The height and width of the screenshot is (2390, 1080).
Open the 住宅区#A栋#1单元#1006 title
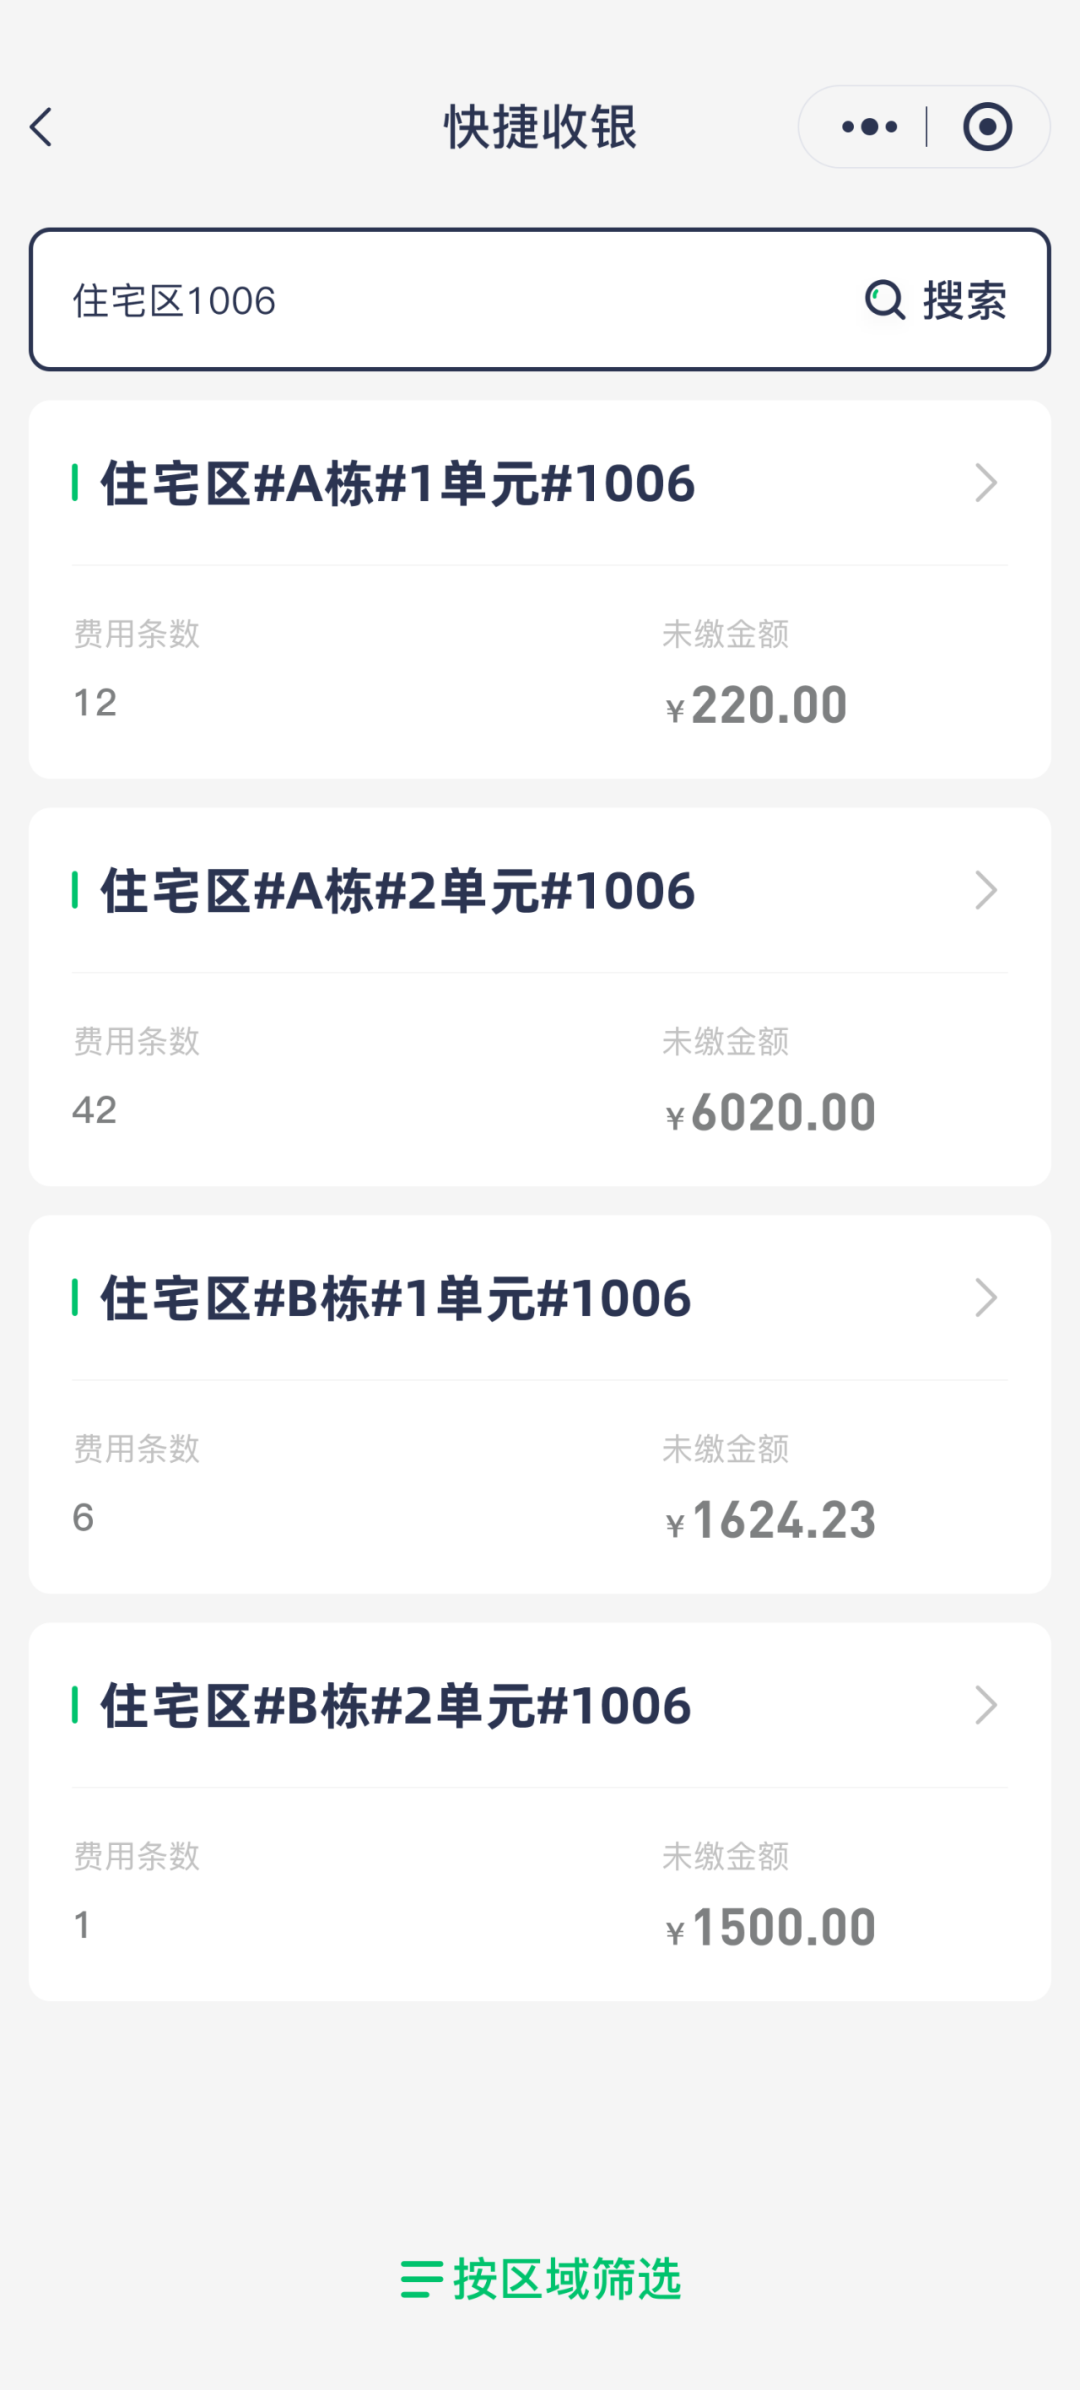pos(397,484)
